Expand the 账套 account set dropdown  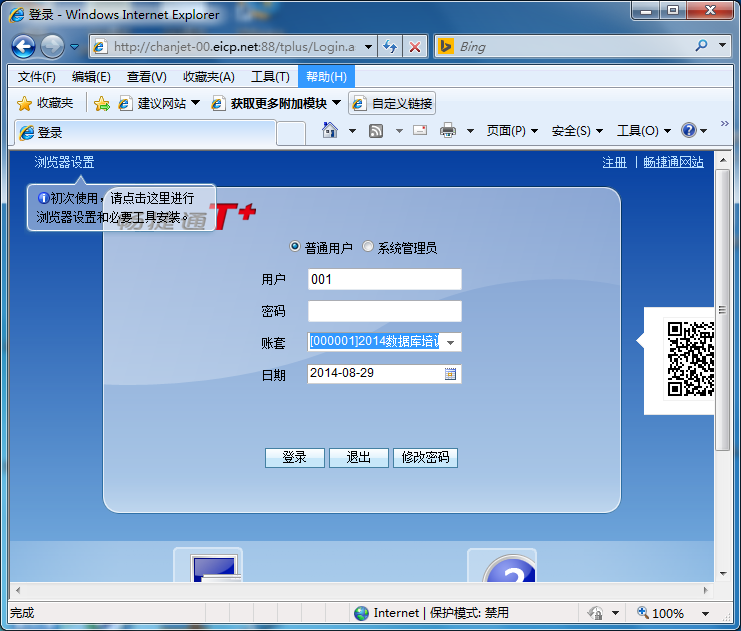pyautogui.click(x=451, y=342)
